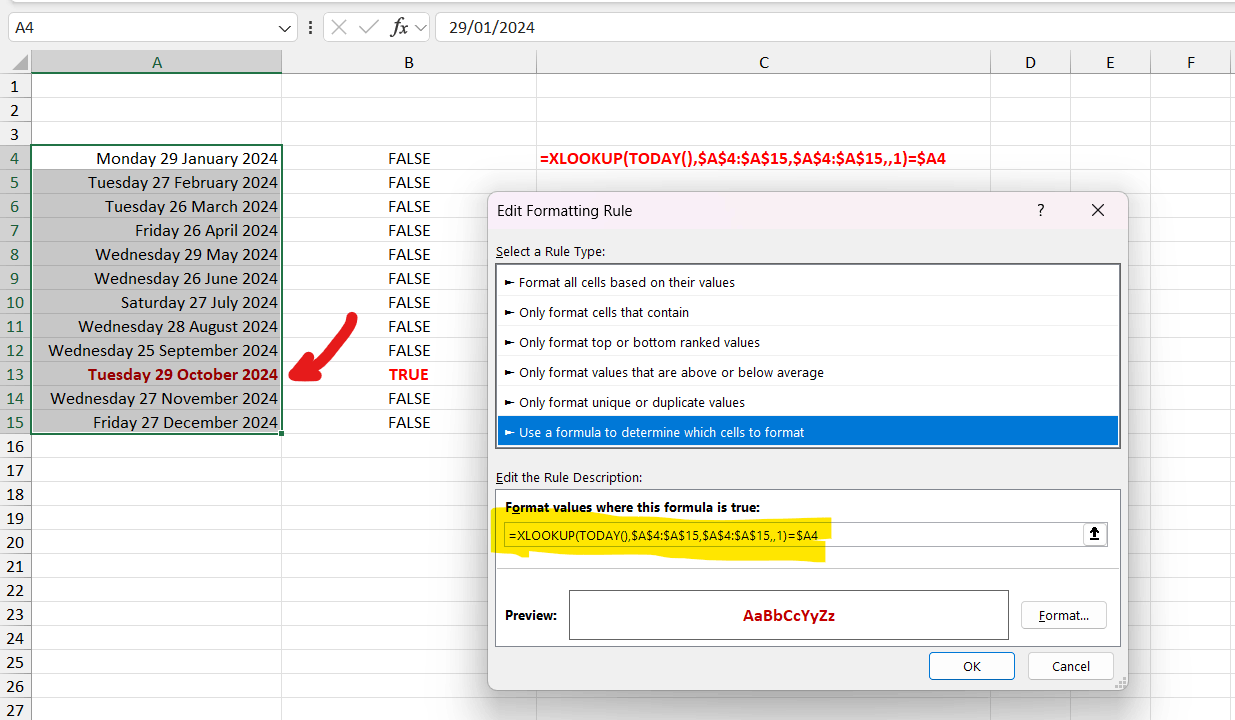Screen dimensions: 1235x720
Task: Select 'Only format unique or duplicate values'
Action: click(x=808, y=402)
